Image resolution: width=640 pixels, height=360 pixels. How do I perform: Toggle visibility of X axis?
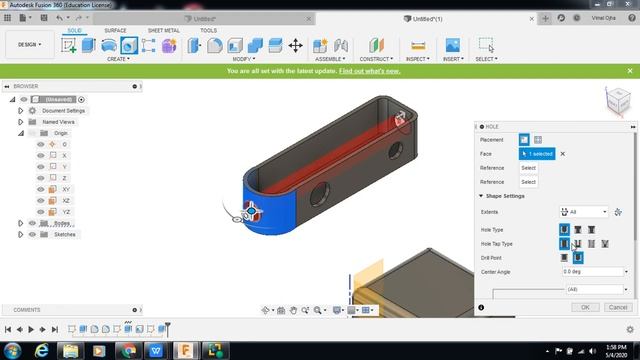point(40,156)
